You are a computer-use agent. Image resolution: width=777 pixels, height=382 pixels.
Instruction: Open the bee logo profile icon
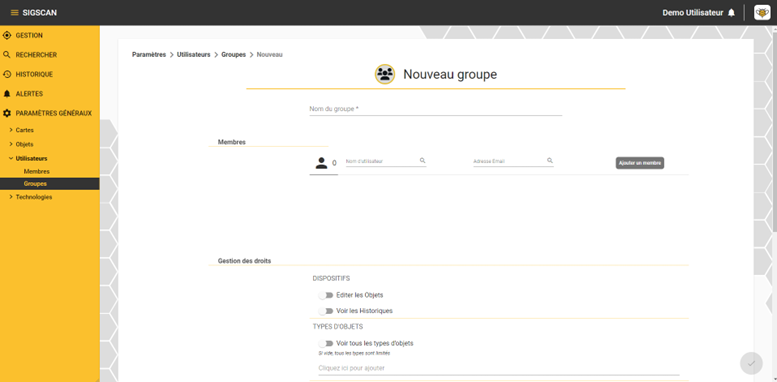tap(762, 12)
